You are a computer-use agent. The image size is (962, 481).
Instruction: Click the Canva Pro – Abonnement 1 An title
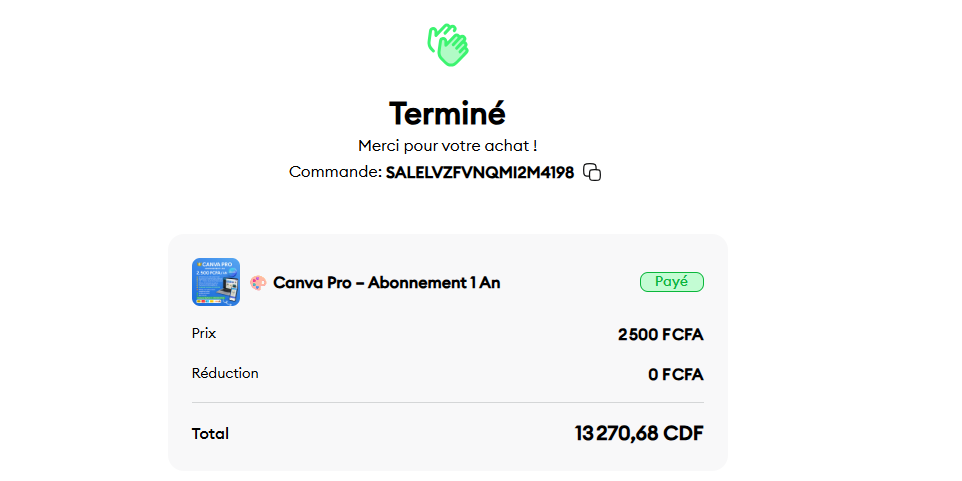[387, 283]
